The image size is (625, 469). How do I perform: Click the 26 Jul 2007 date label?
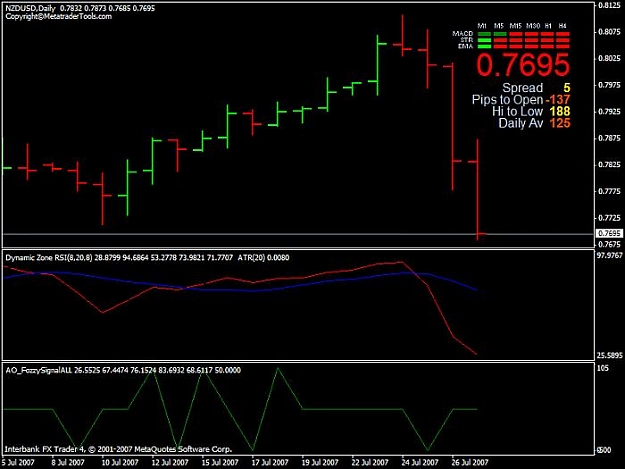click(x=470, y=463)
